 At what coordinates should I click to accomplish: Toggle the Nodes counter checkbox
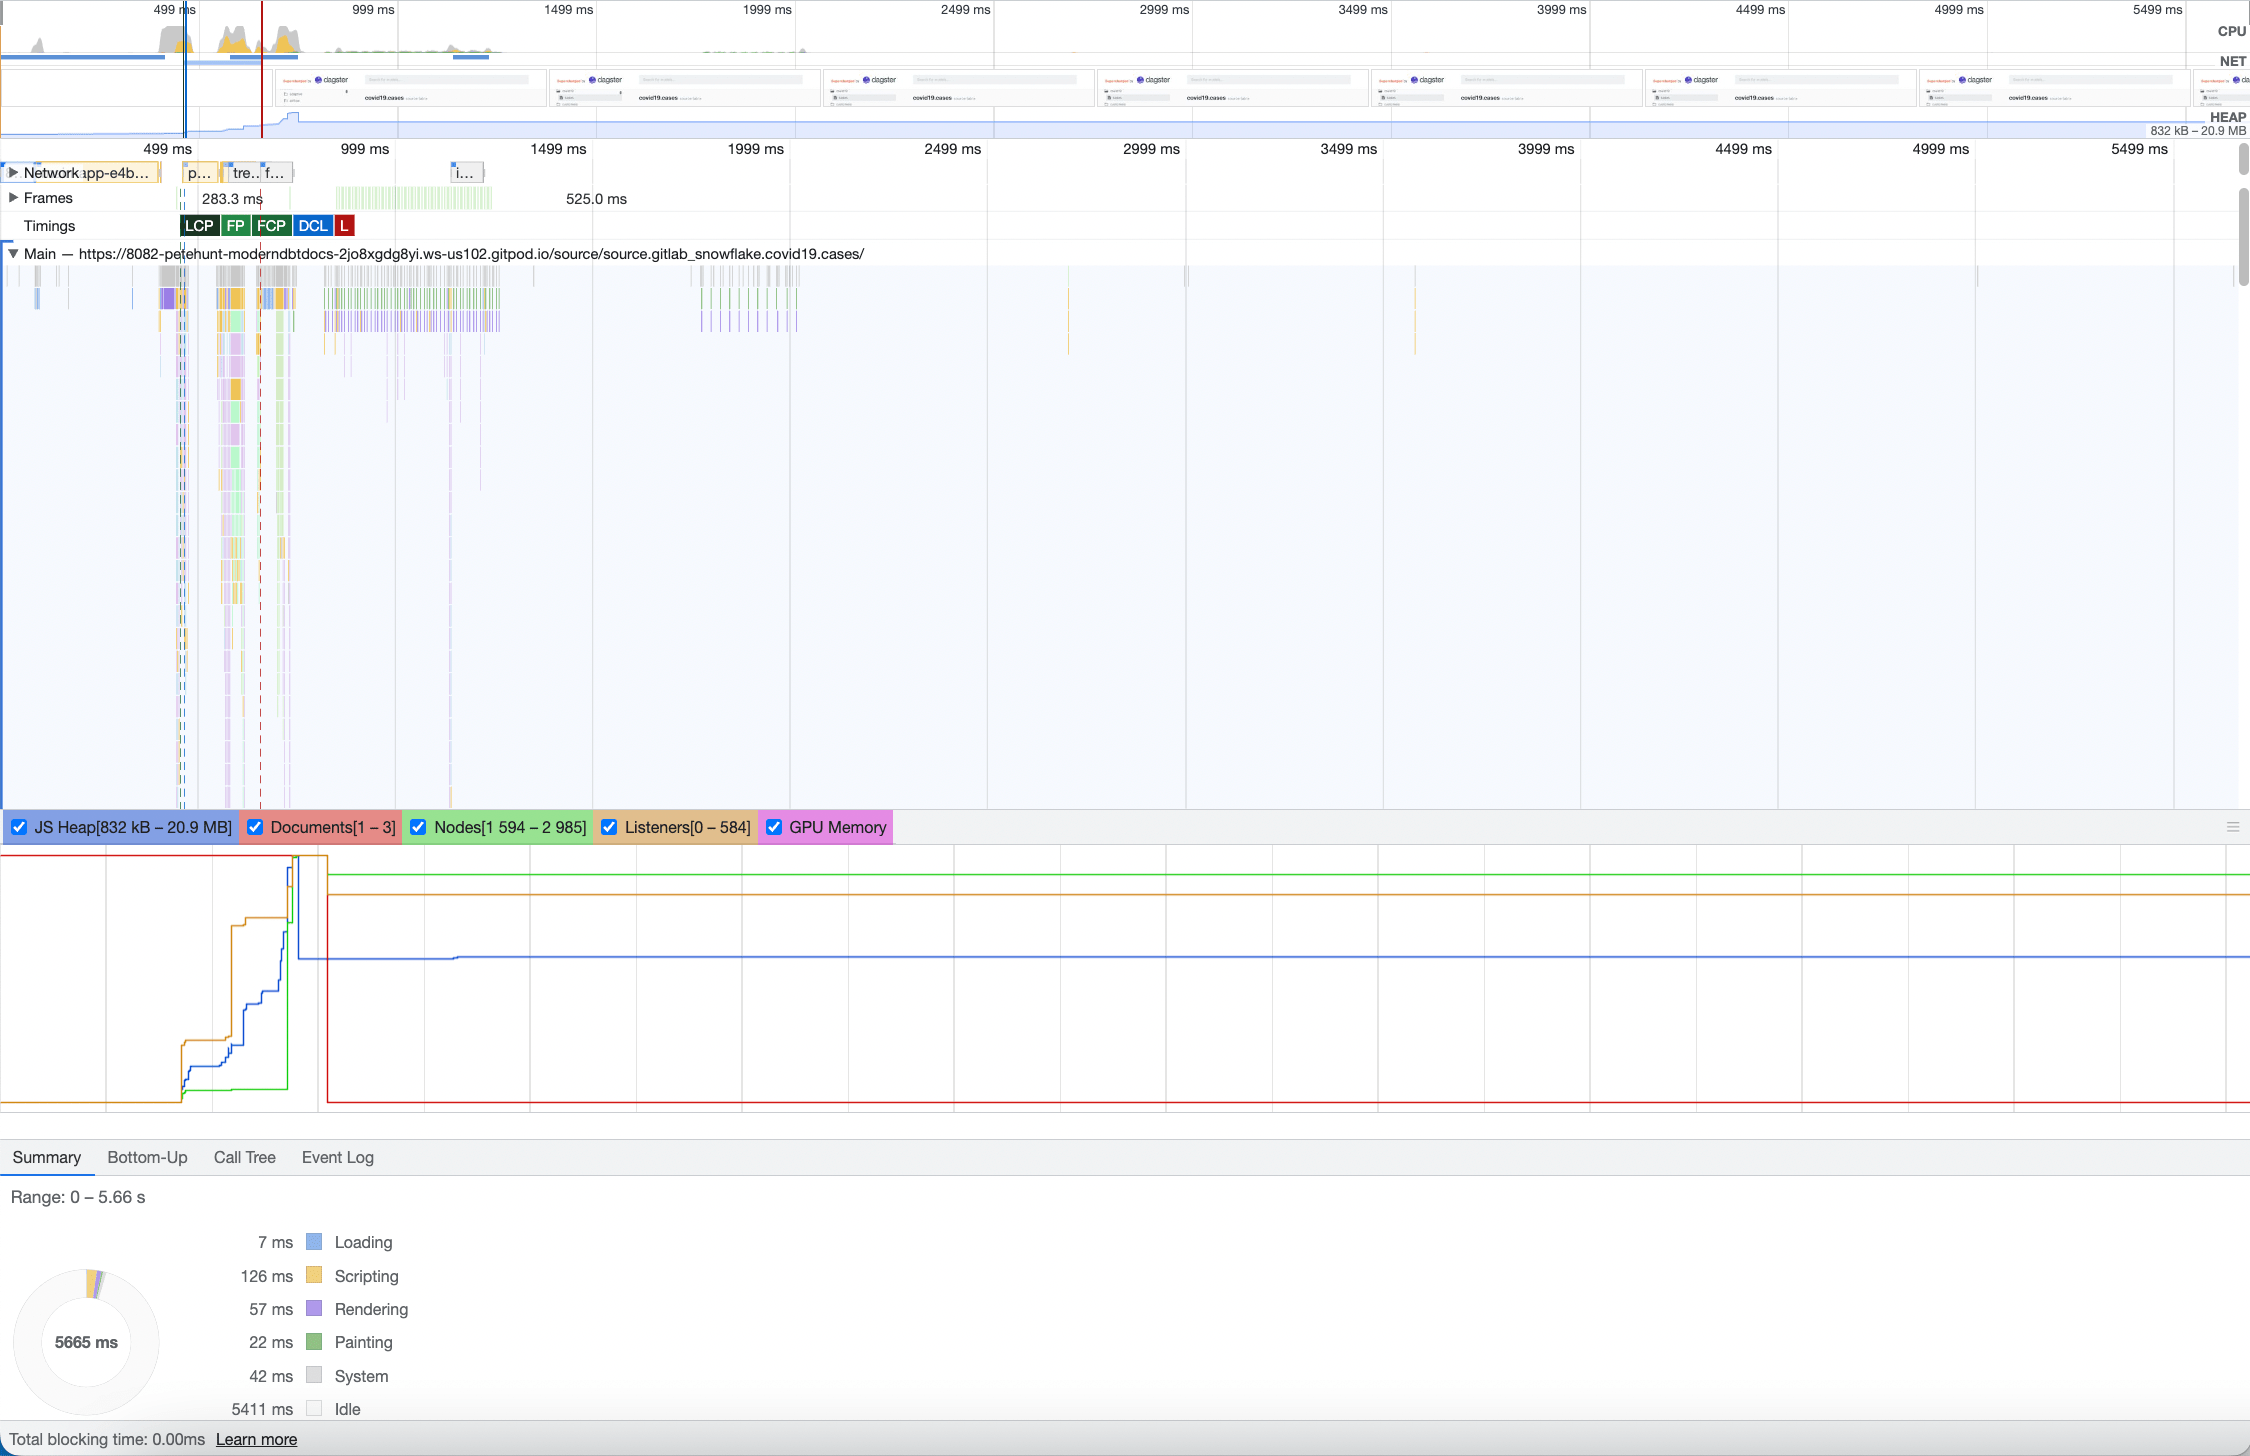point(418,827)
